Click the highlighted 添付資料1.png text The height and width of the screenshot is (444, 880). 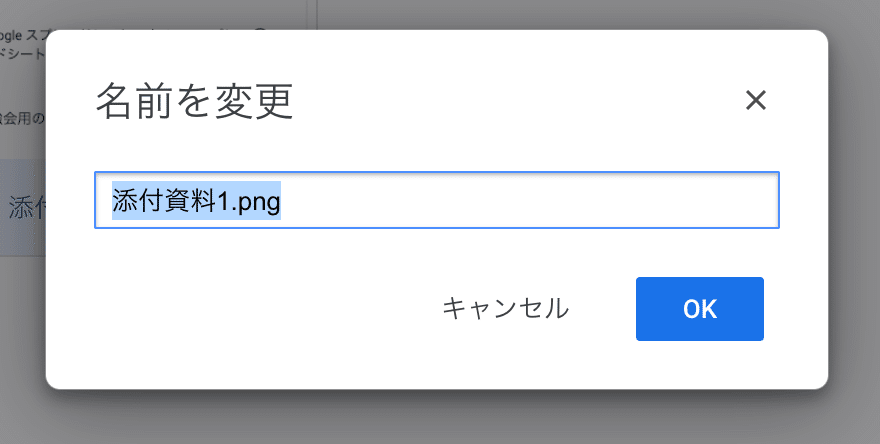coord(196,200)
